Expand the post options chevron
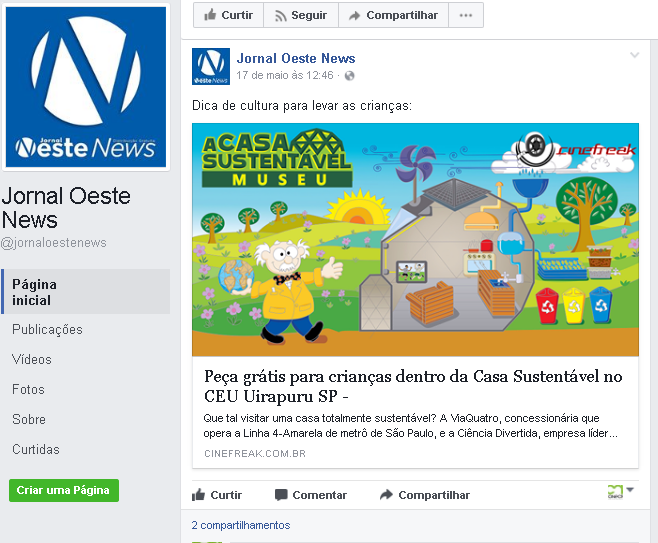This screenshot has height=543, width=658. coord(634,55)
